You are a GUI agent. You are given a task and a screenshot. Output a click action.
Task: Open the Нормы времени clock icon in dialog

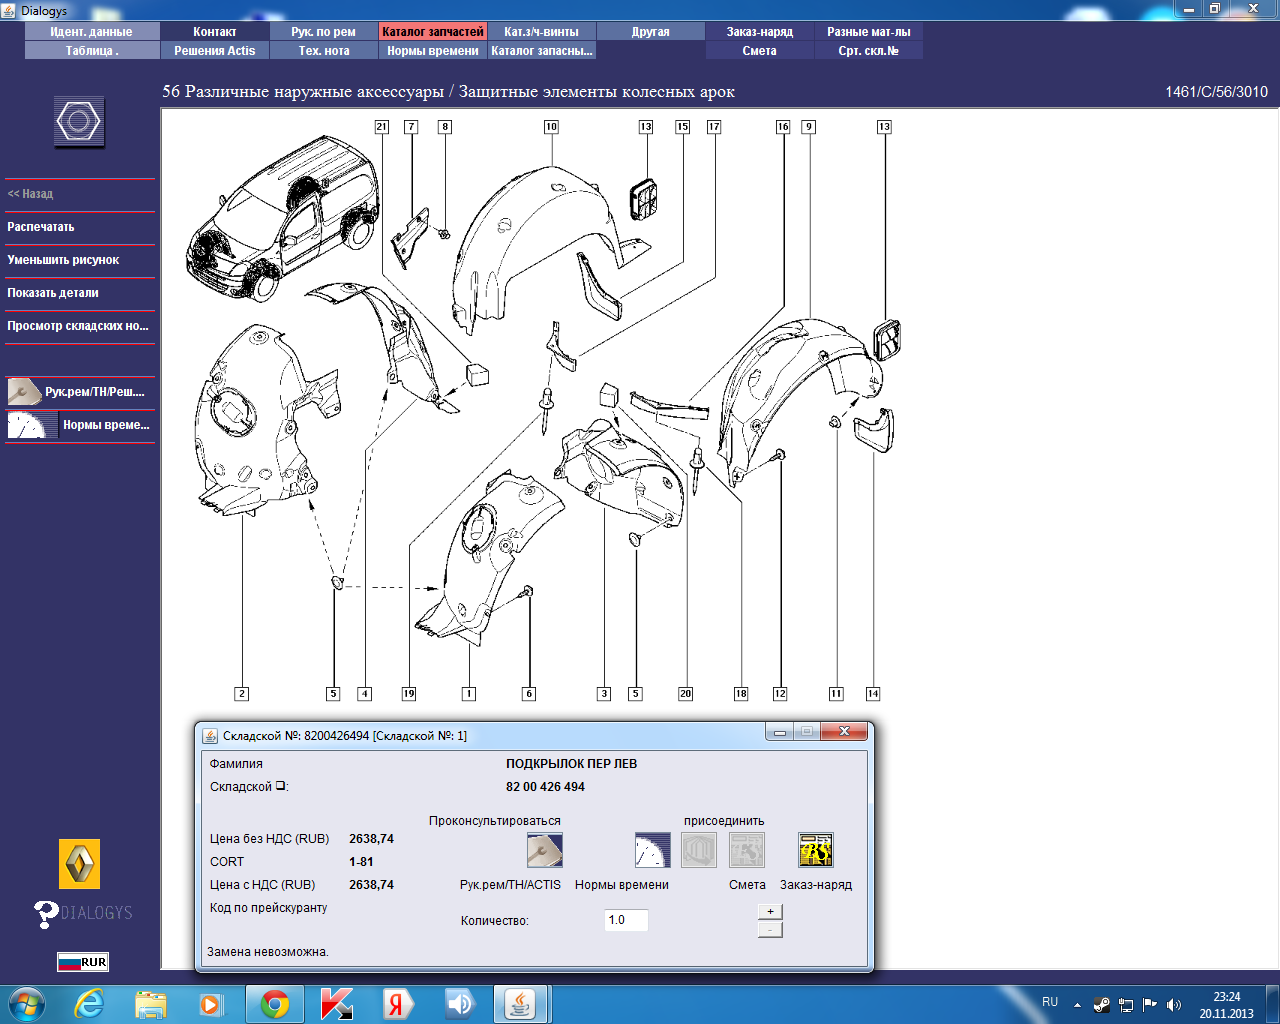point(653,850)
